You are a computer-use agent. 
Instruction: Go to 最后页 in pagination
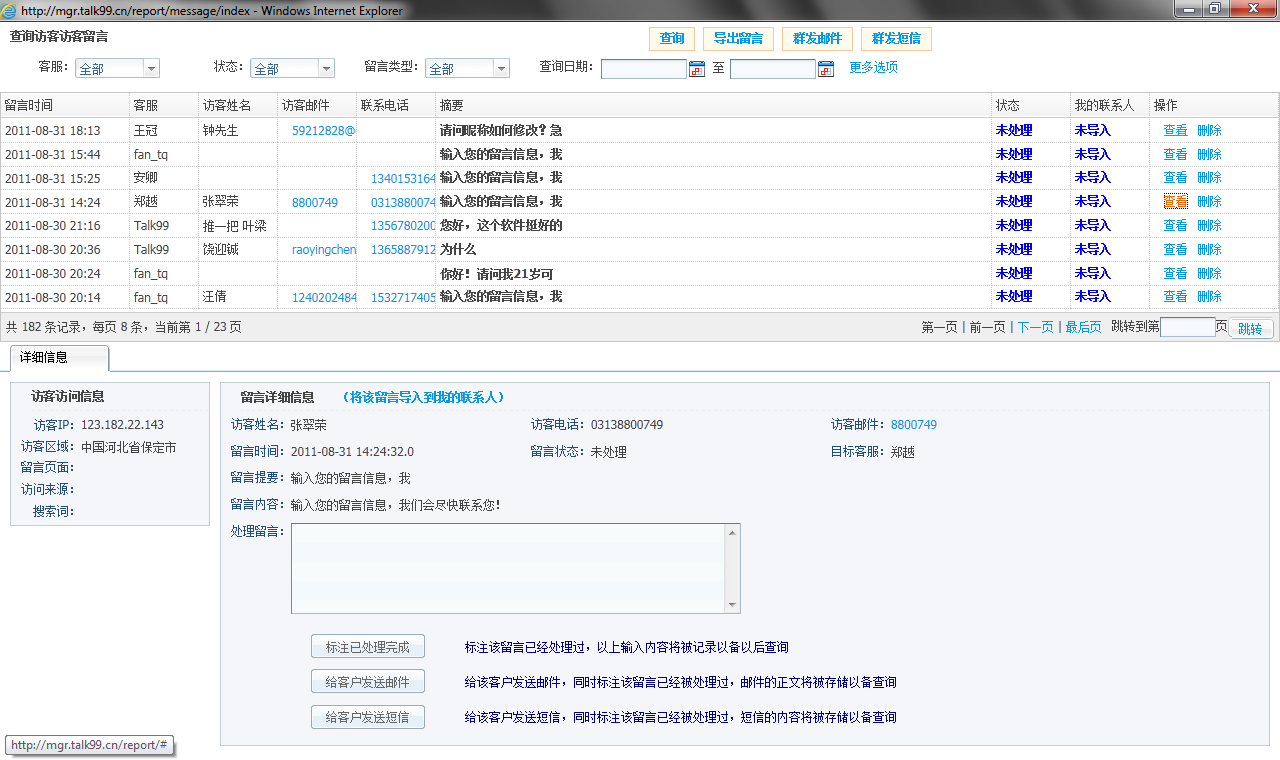click(x=1083, y=327)
